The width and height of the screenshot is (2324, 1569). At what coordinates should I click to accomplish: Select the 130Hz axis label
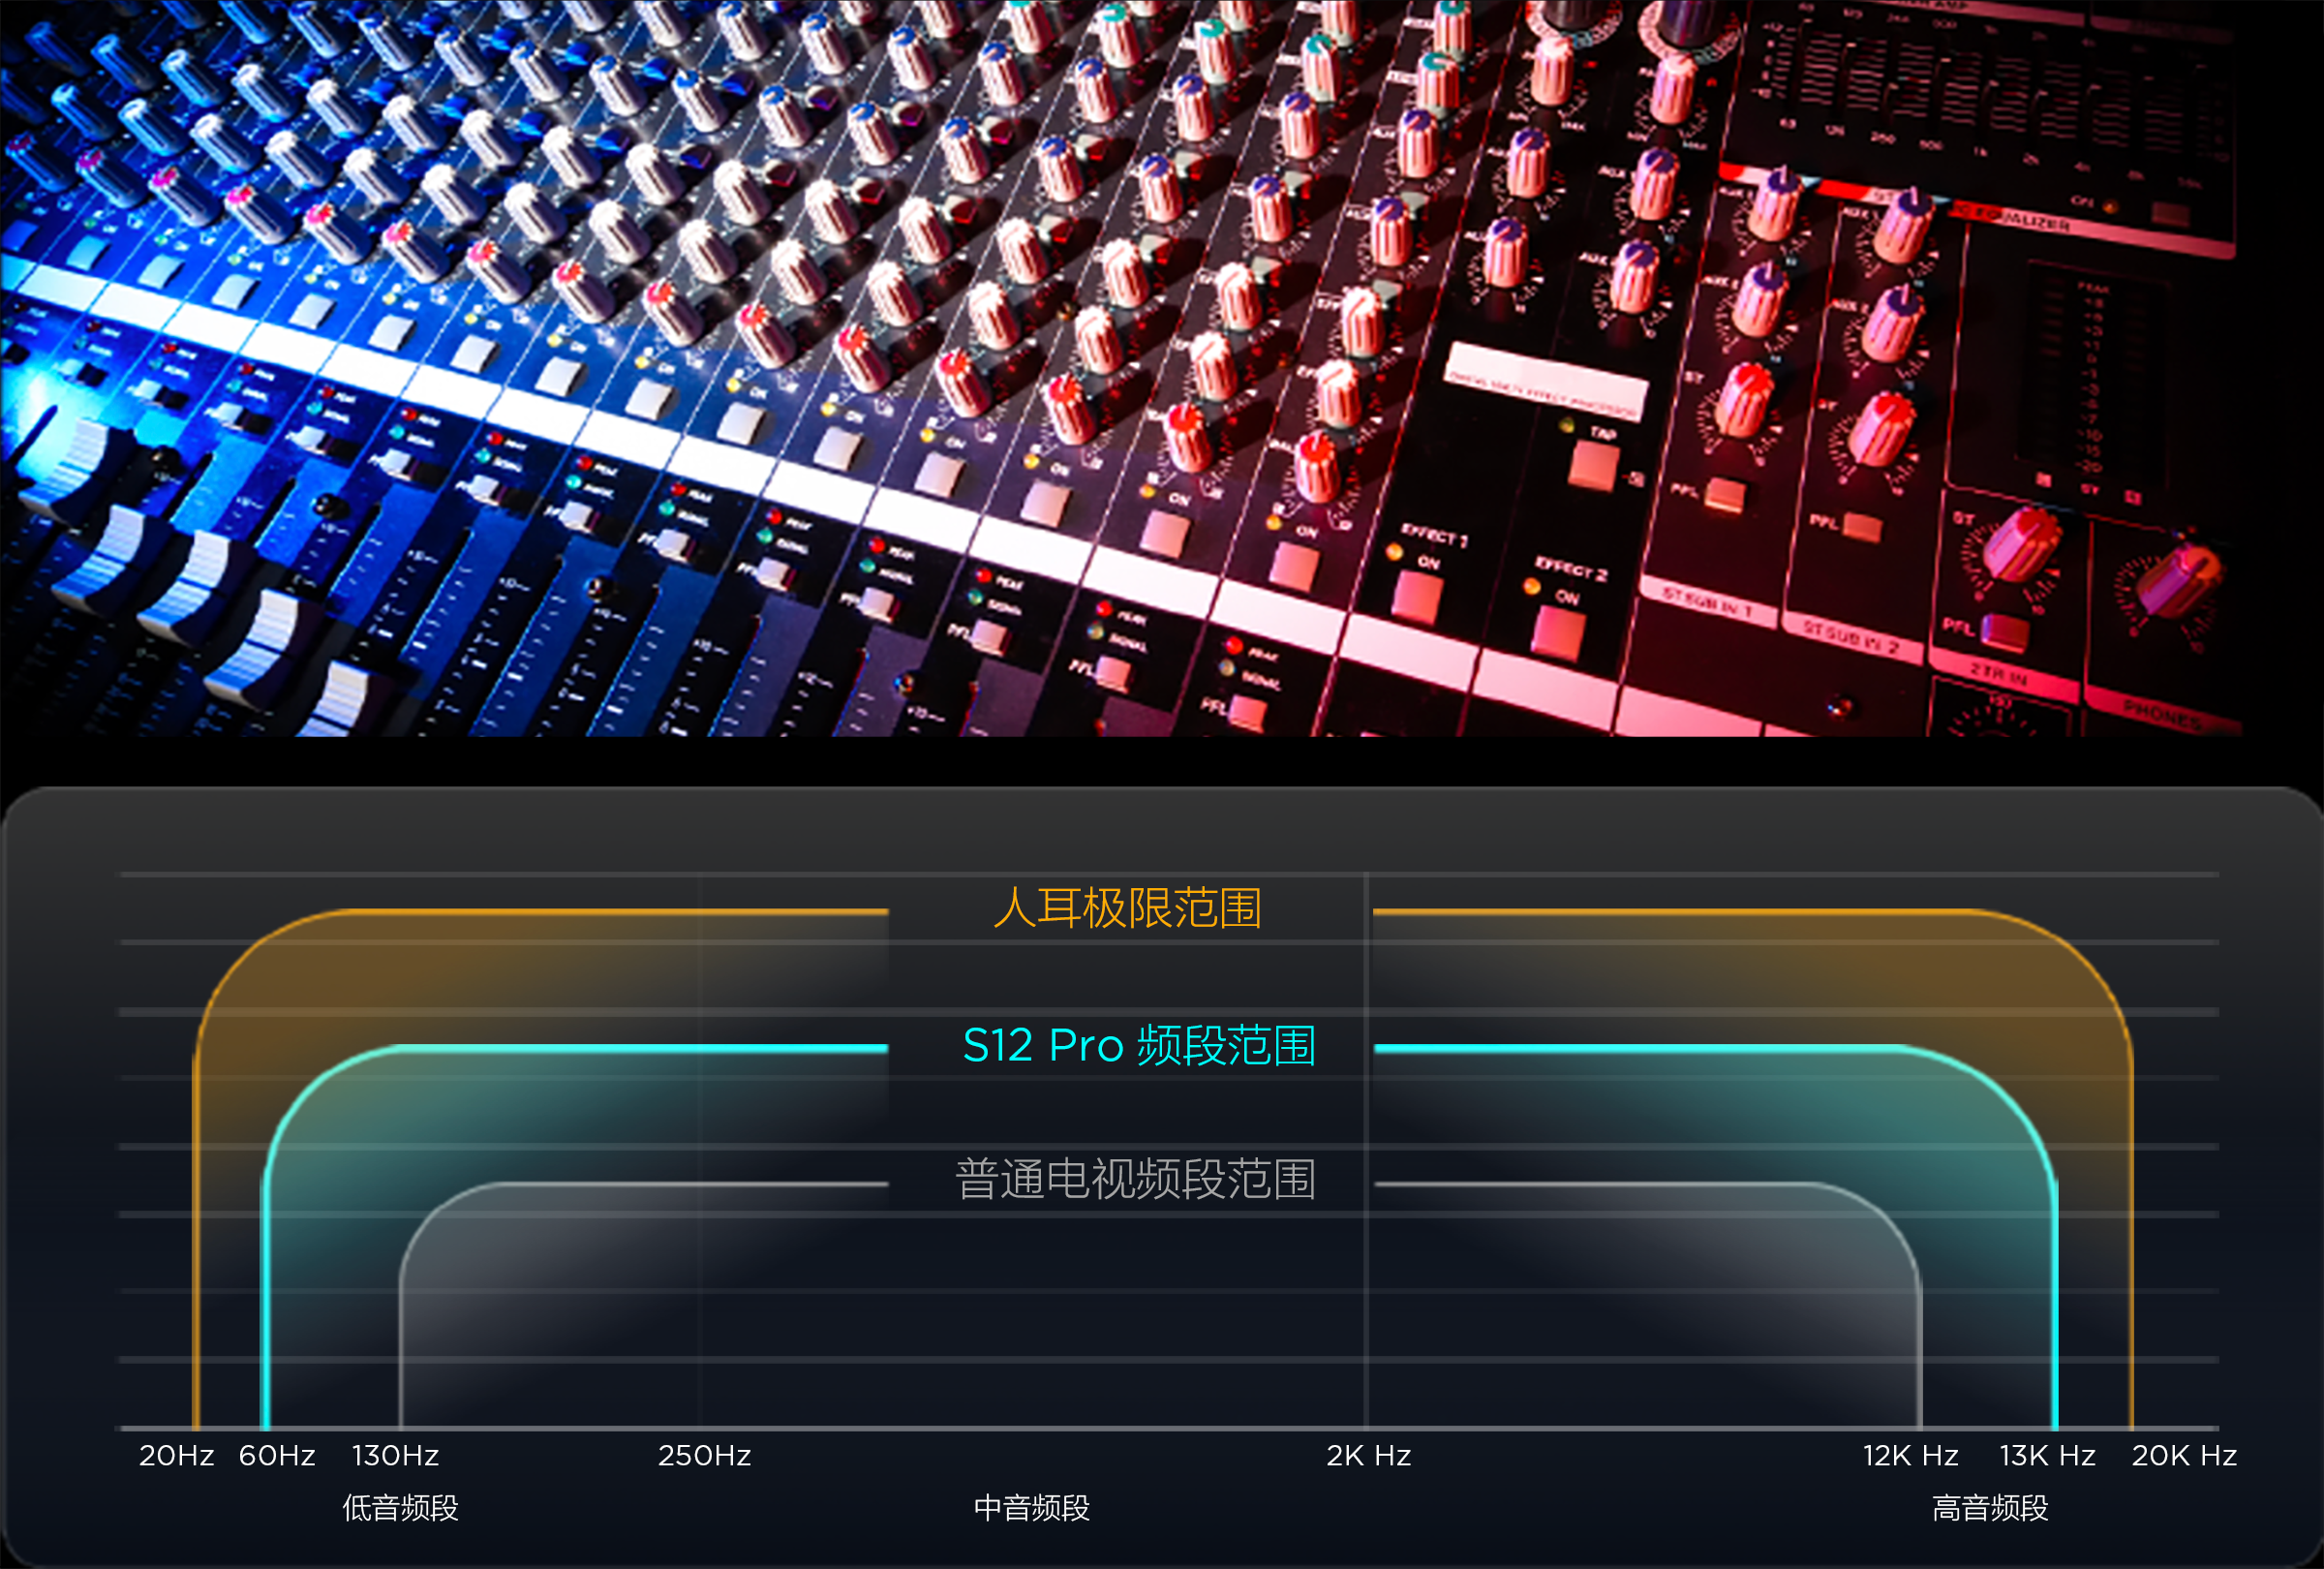coord(395,1456)
